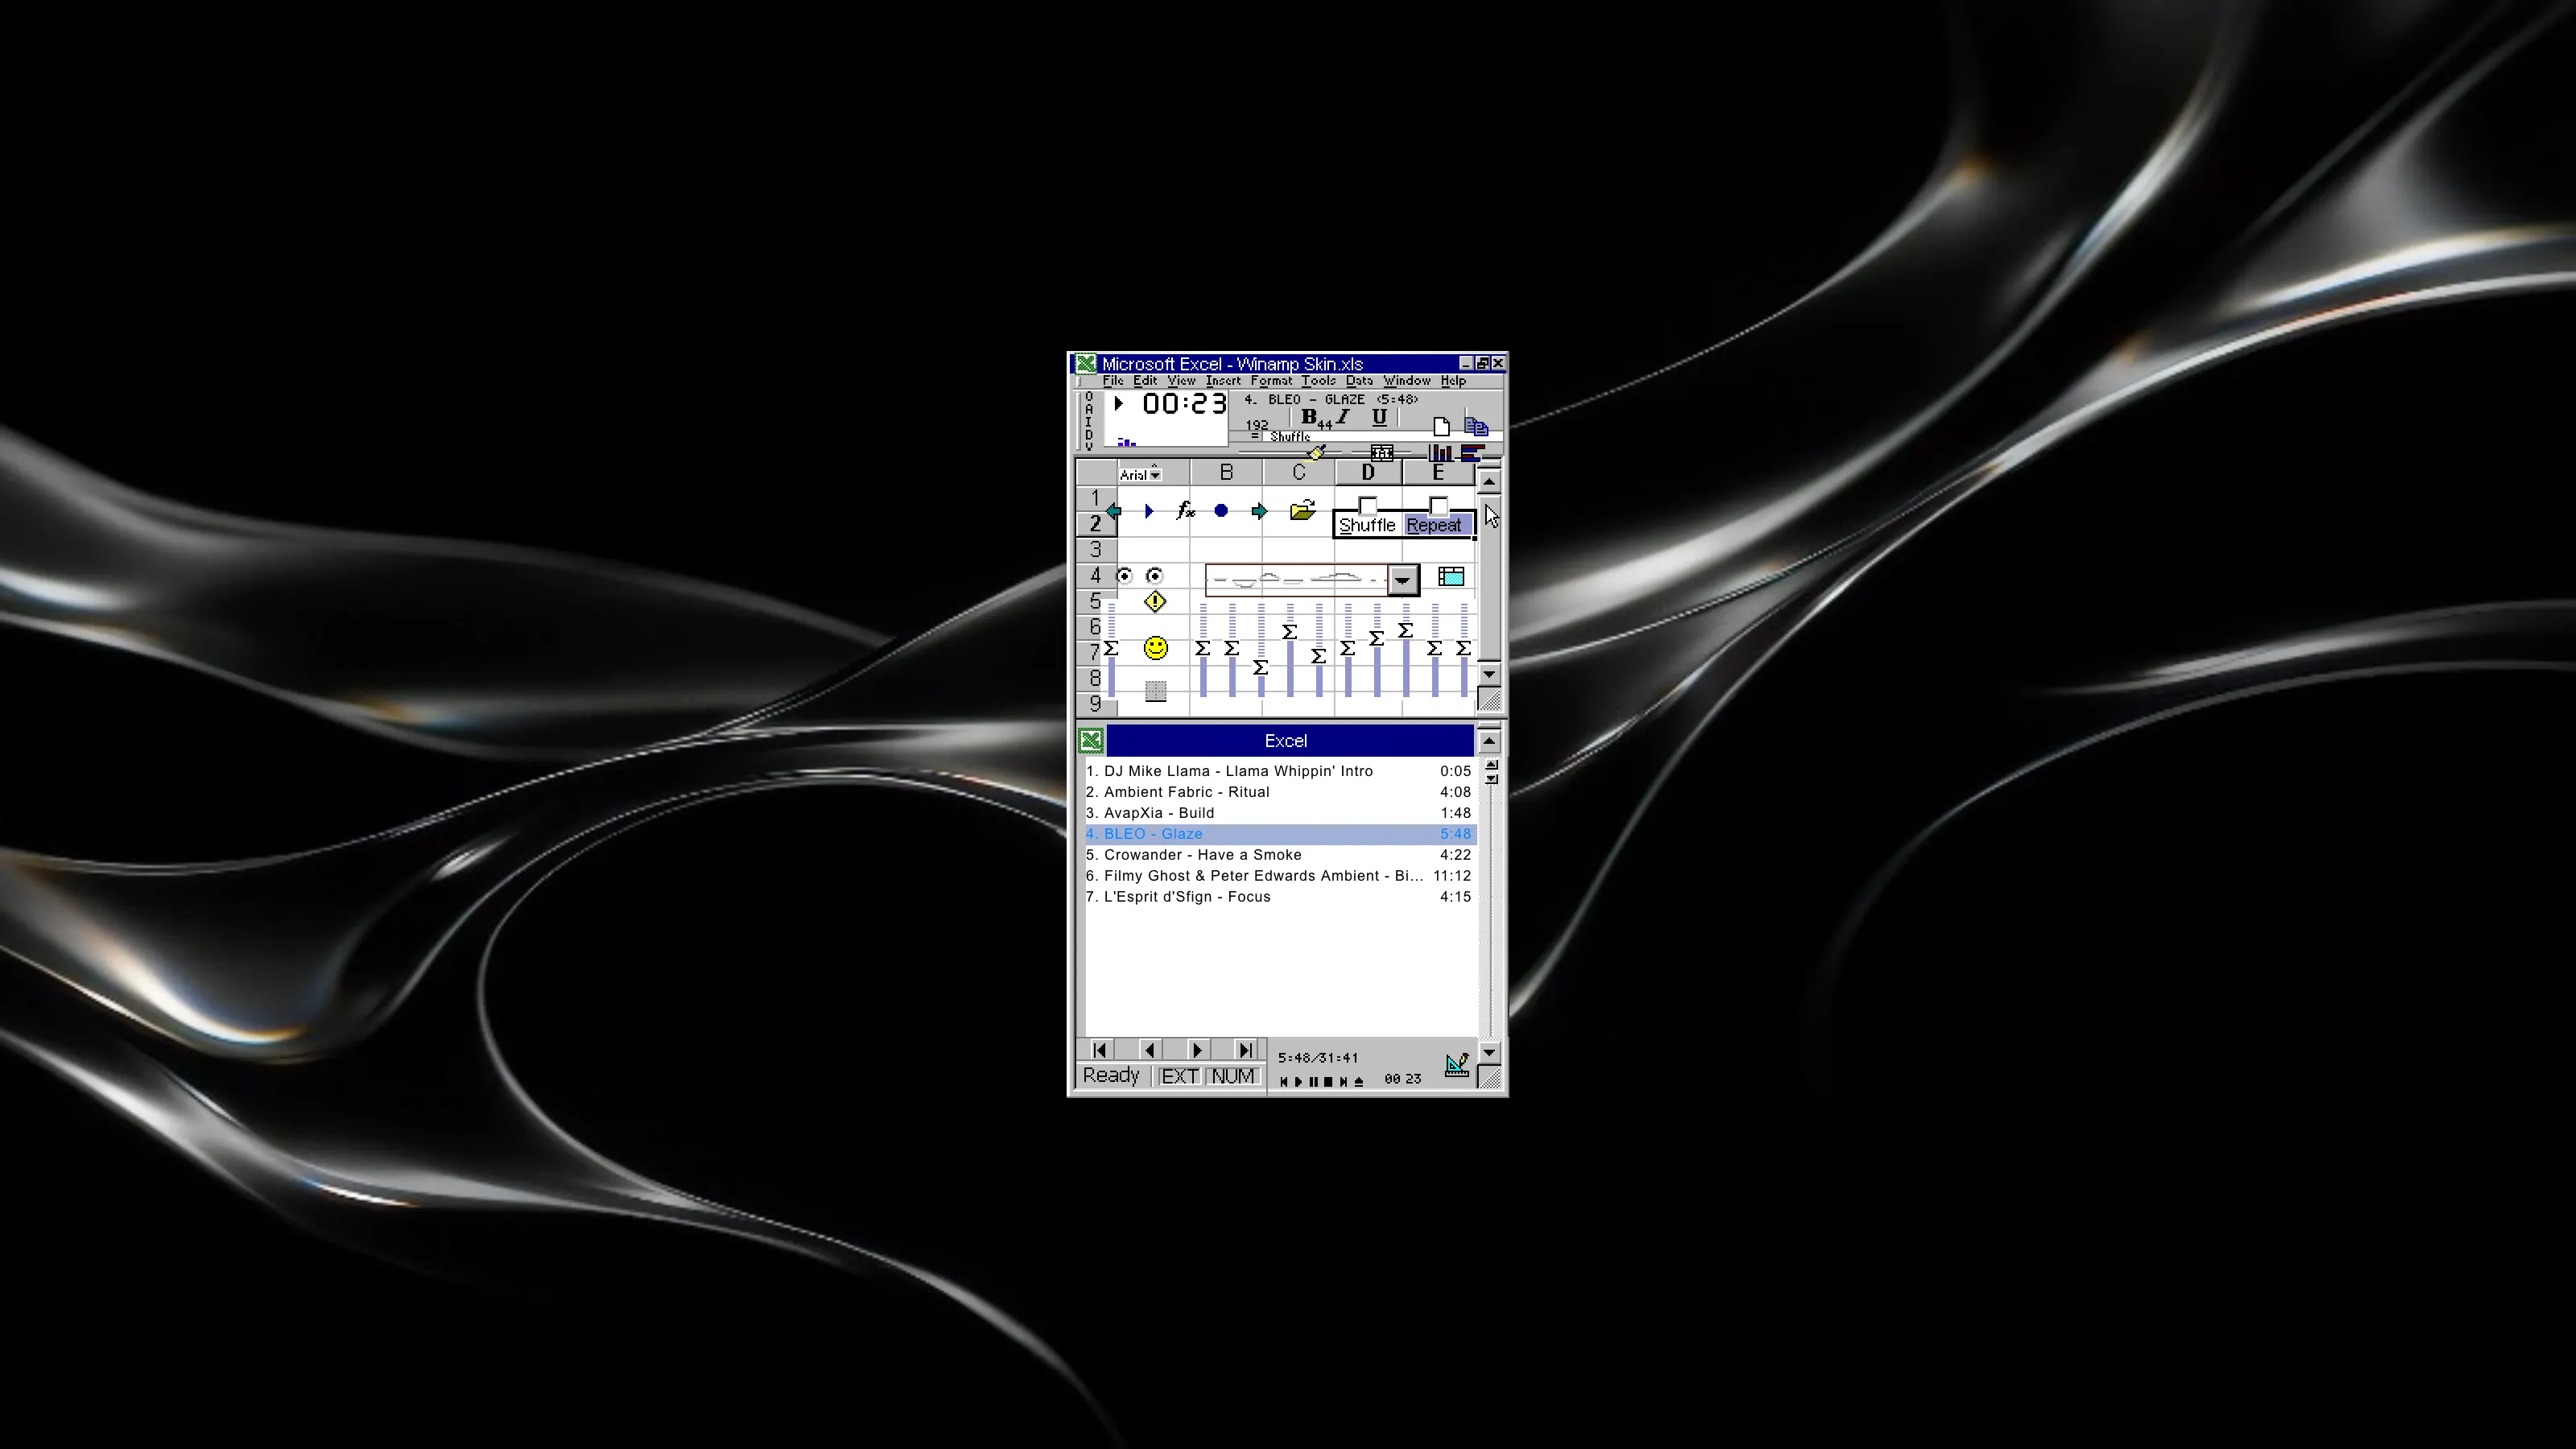
Task: Select the first radio button in row 4
Action: (x=1124, y=576)
